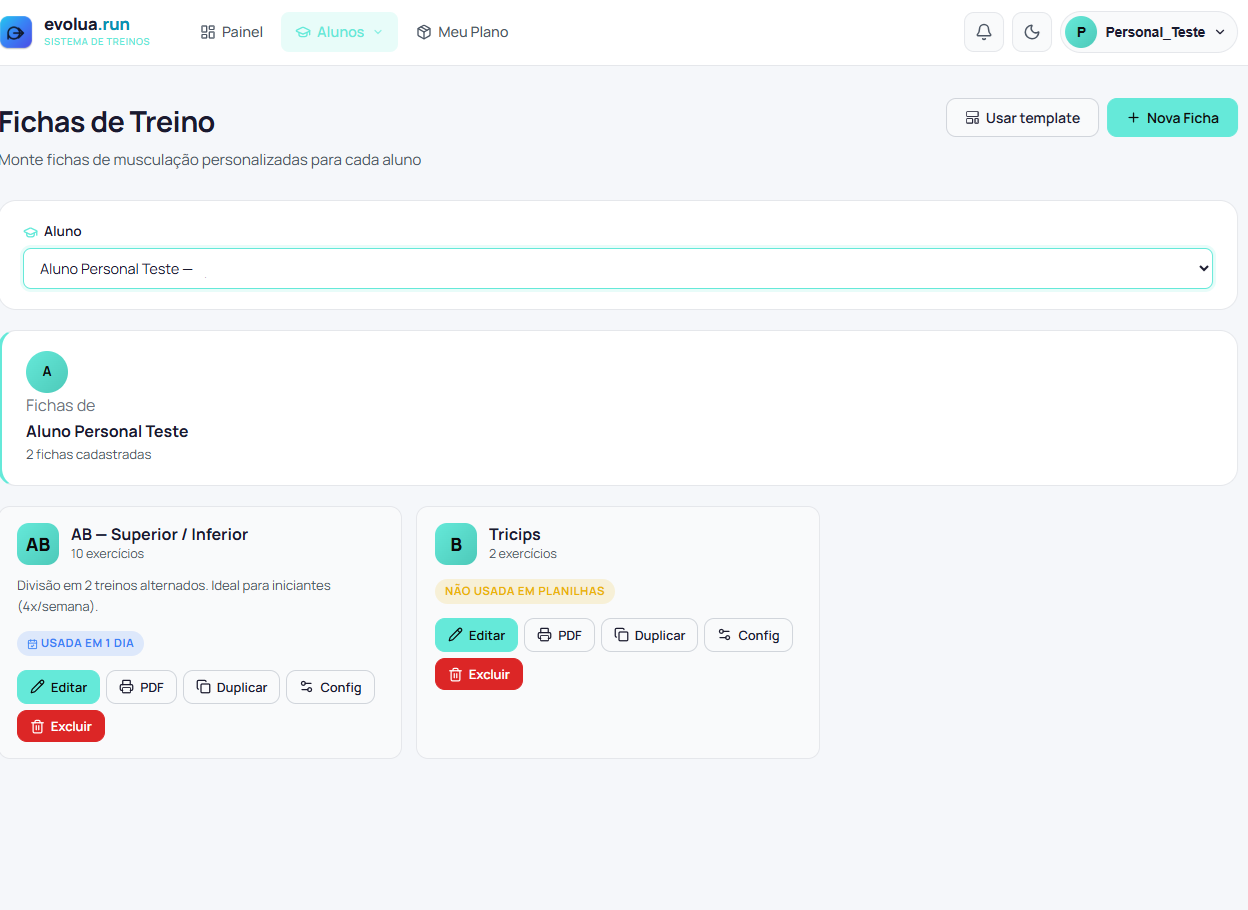Click the B badge on Tricips card
This screenshot has height=910, width=1248.
coord(456,544)
